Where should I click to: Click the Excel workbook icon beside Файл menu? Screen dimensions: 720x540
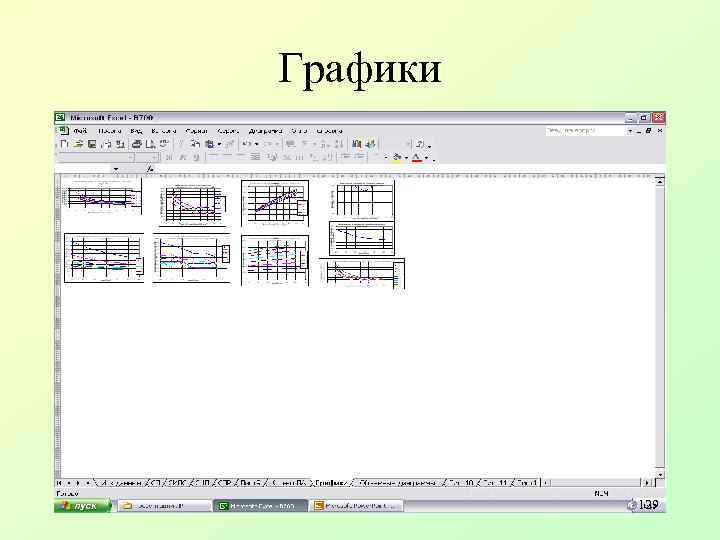pyautogui.click(x=63, y=131)
